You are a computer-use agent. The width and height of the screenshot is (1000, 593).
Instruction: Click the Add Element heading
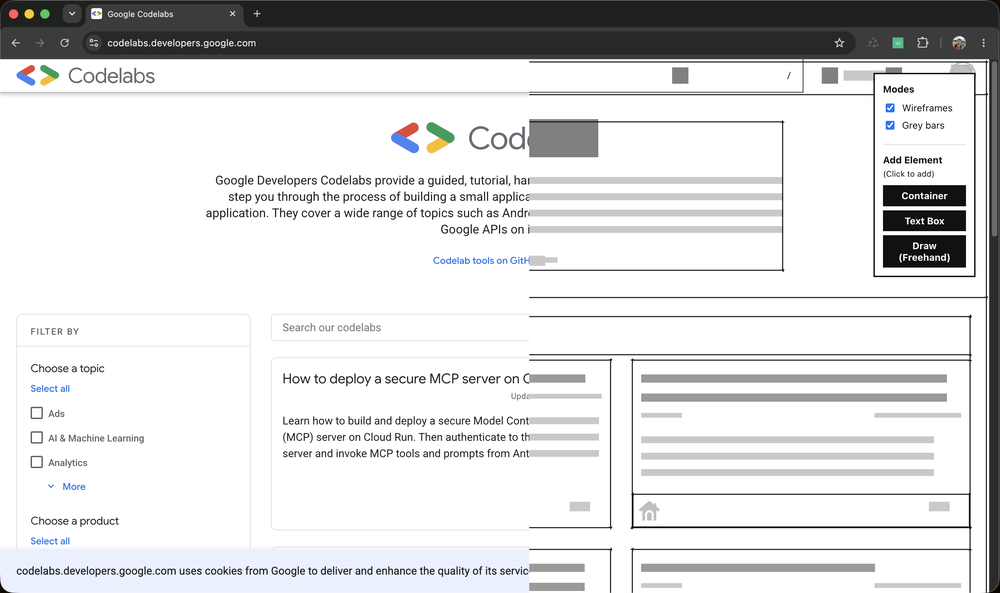[913, 160]
